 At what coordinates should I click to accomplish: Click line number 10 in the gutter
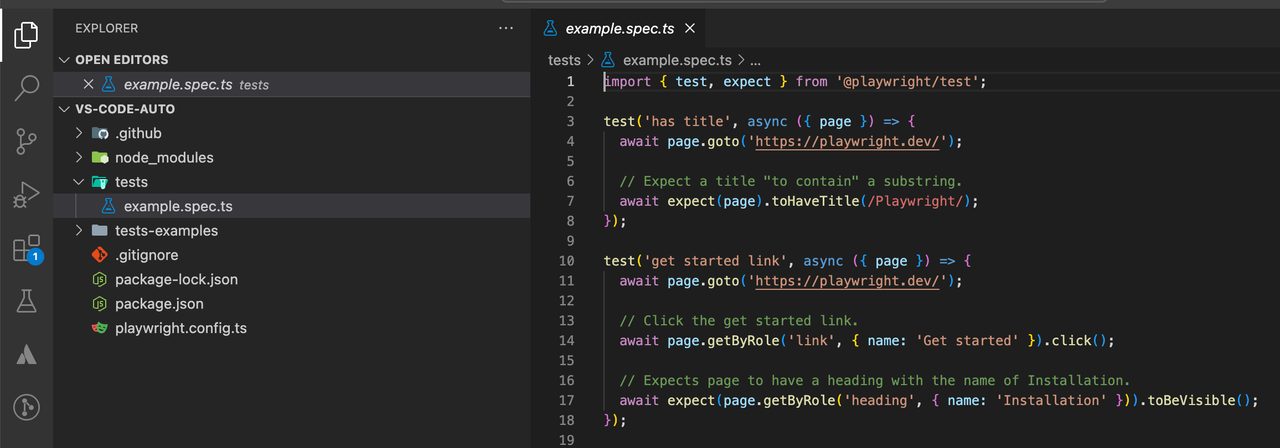click(x=567, y=261)
